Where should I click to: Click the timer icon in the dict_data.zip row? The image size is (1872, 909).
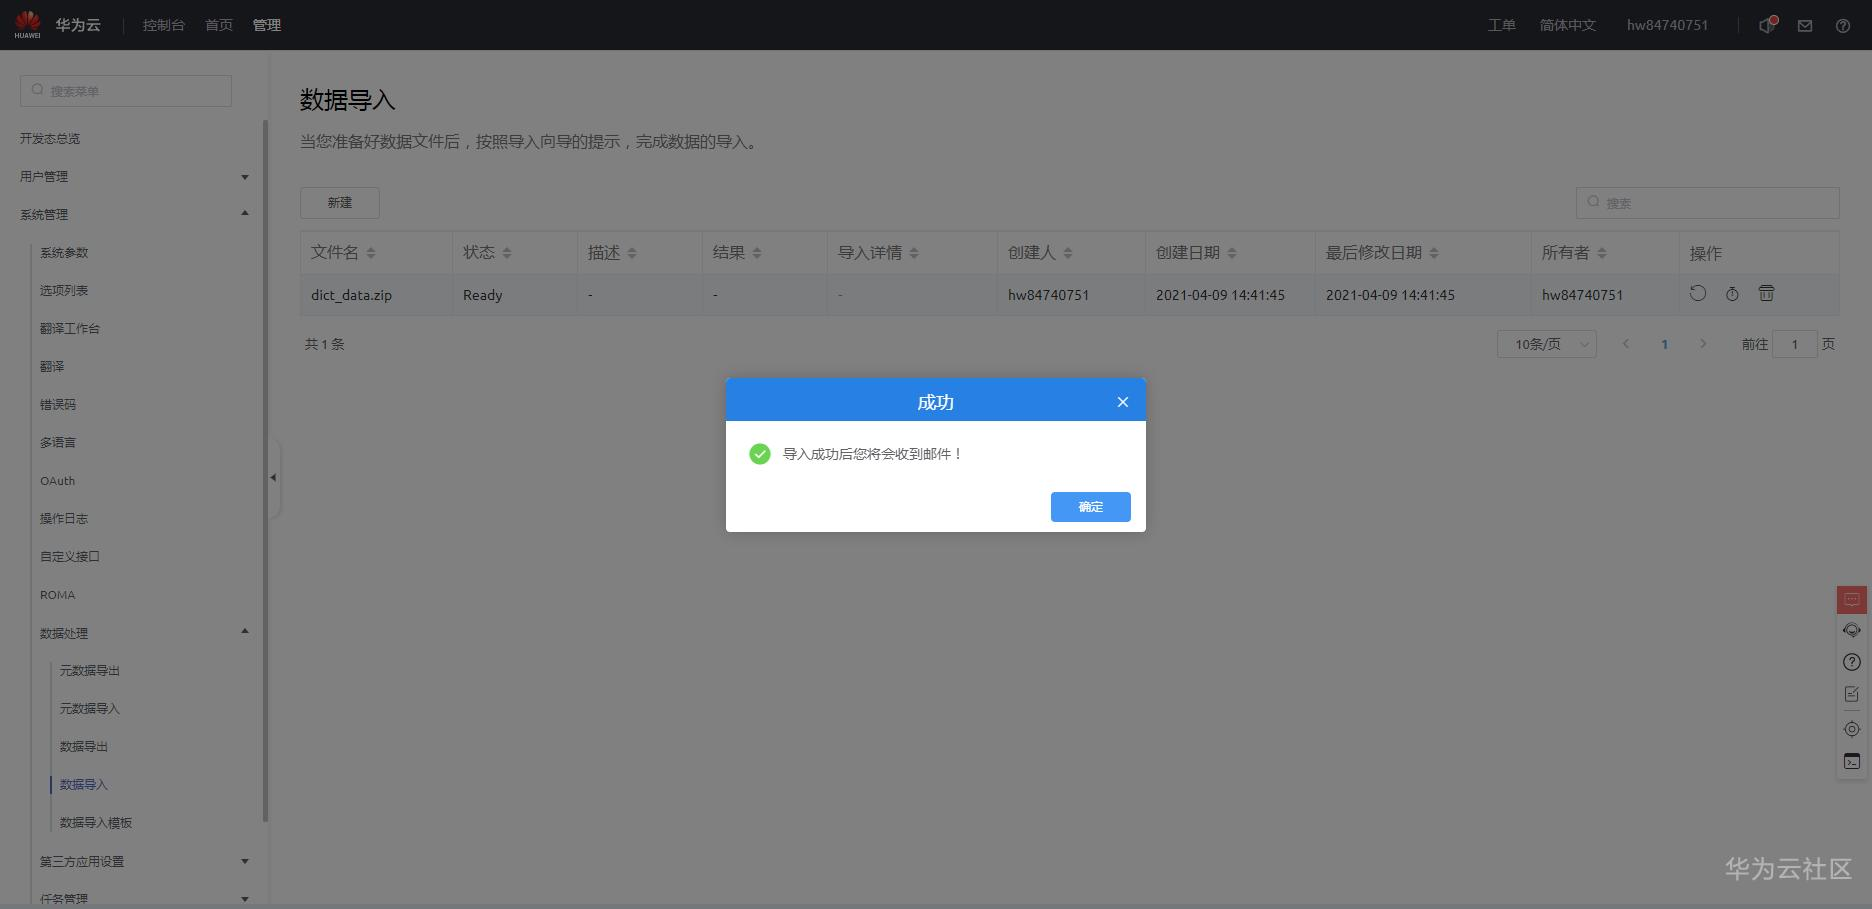[x=1732, y=293]
